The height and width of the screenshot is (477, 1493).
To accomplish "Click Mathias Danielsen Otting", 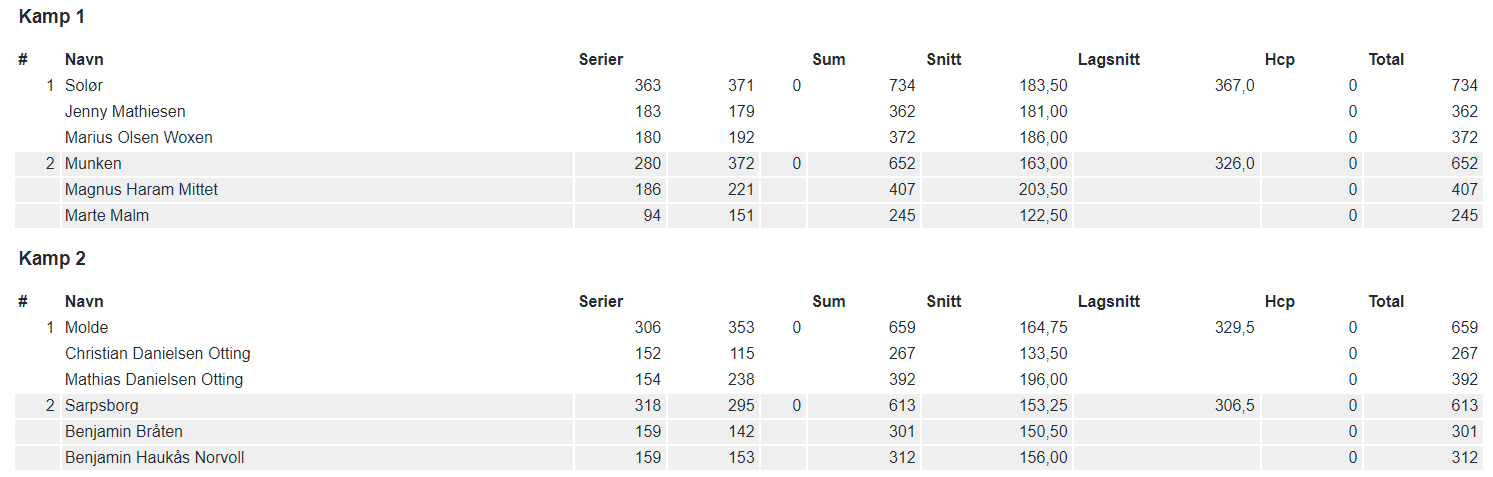I will tap(154, 380).
